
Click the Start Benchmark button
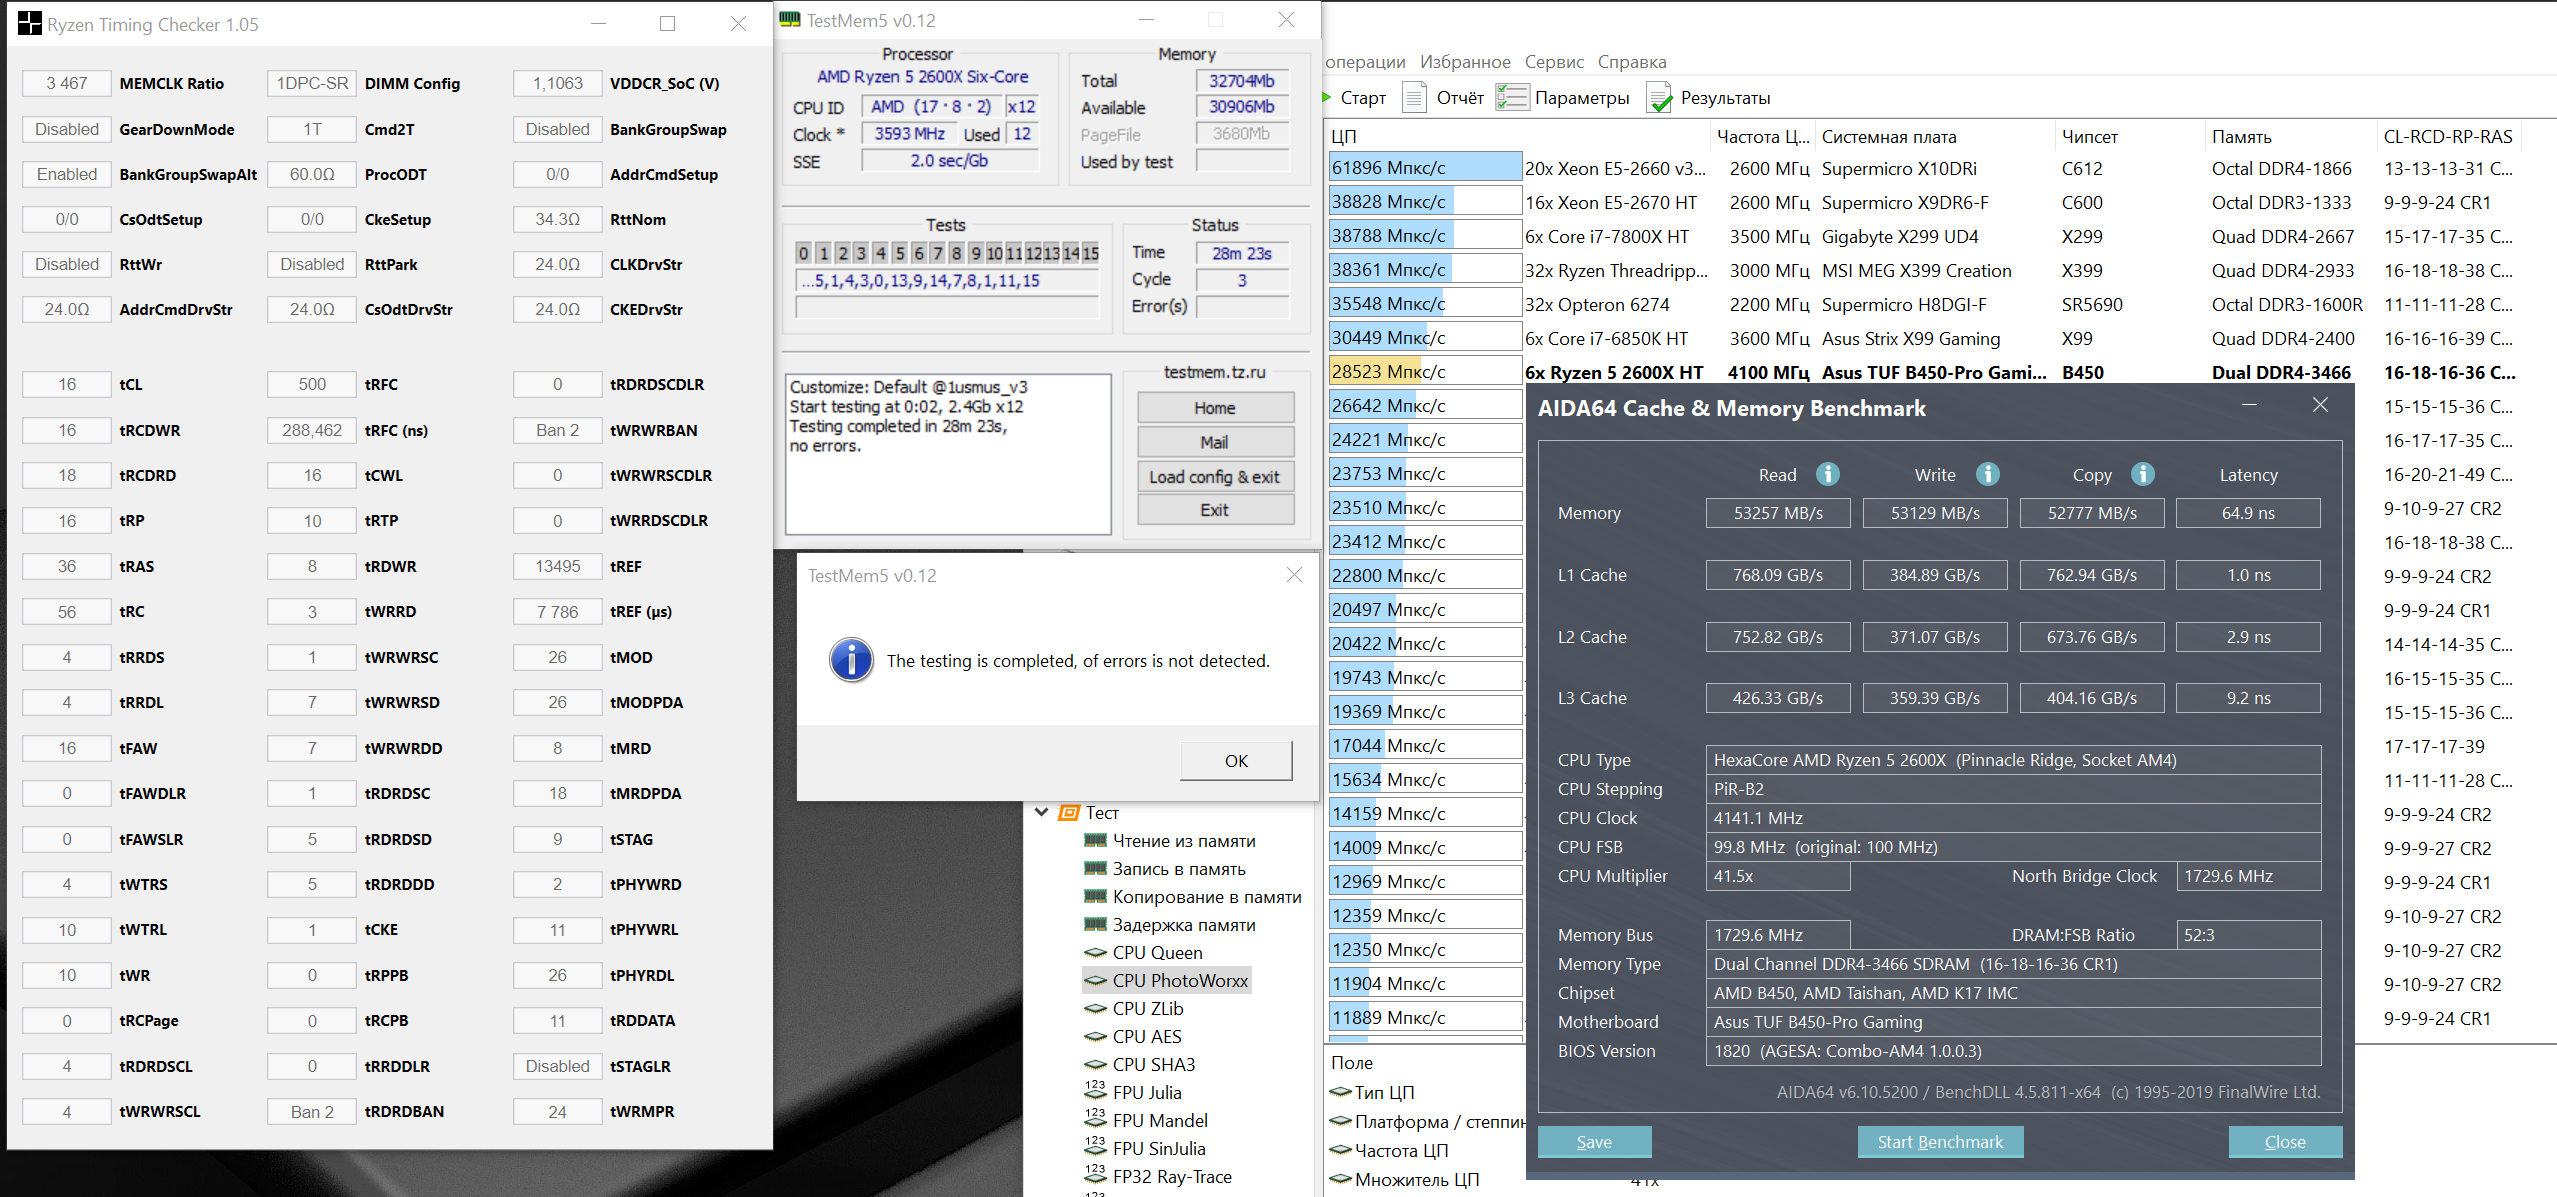pos(1939,1141)
